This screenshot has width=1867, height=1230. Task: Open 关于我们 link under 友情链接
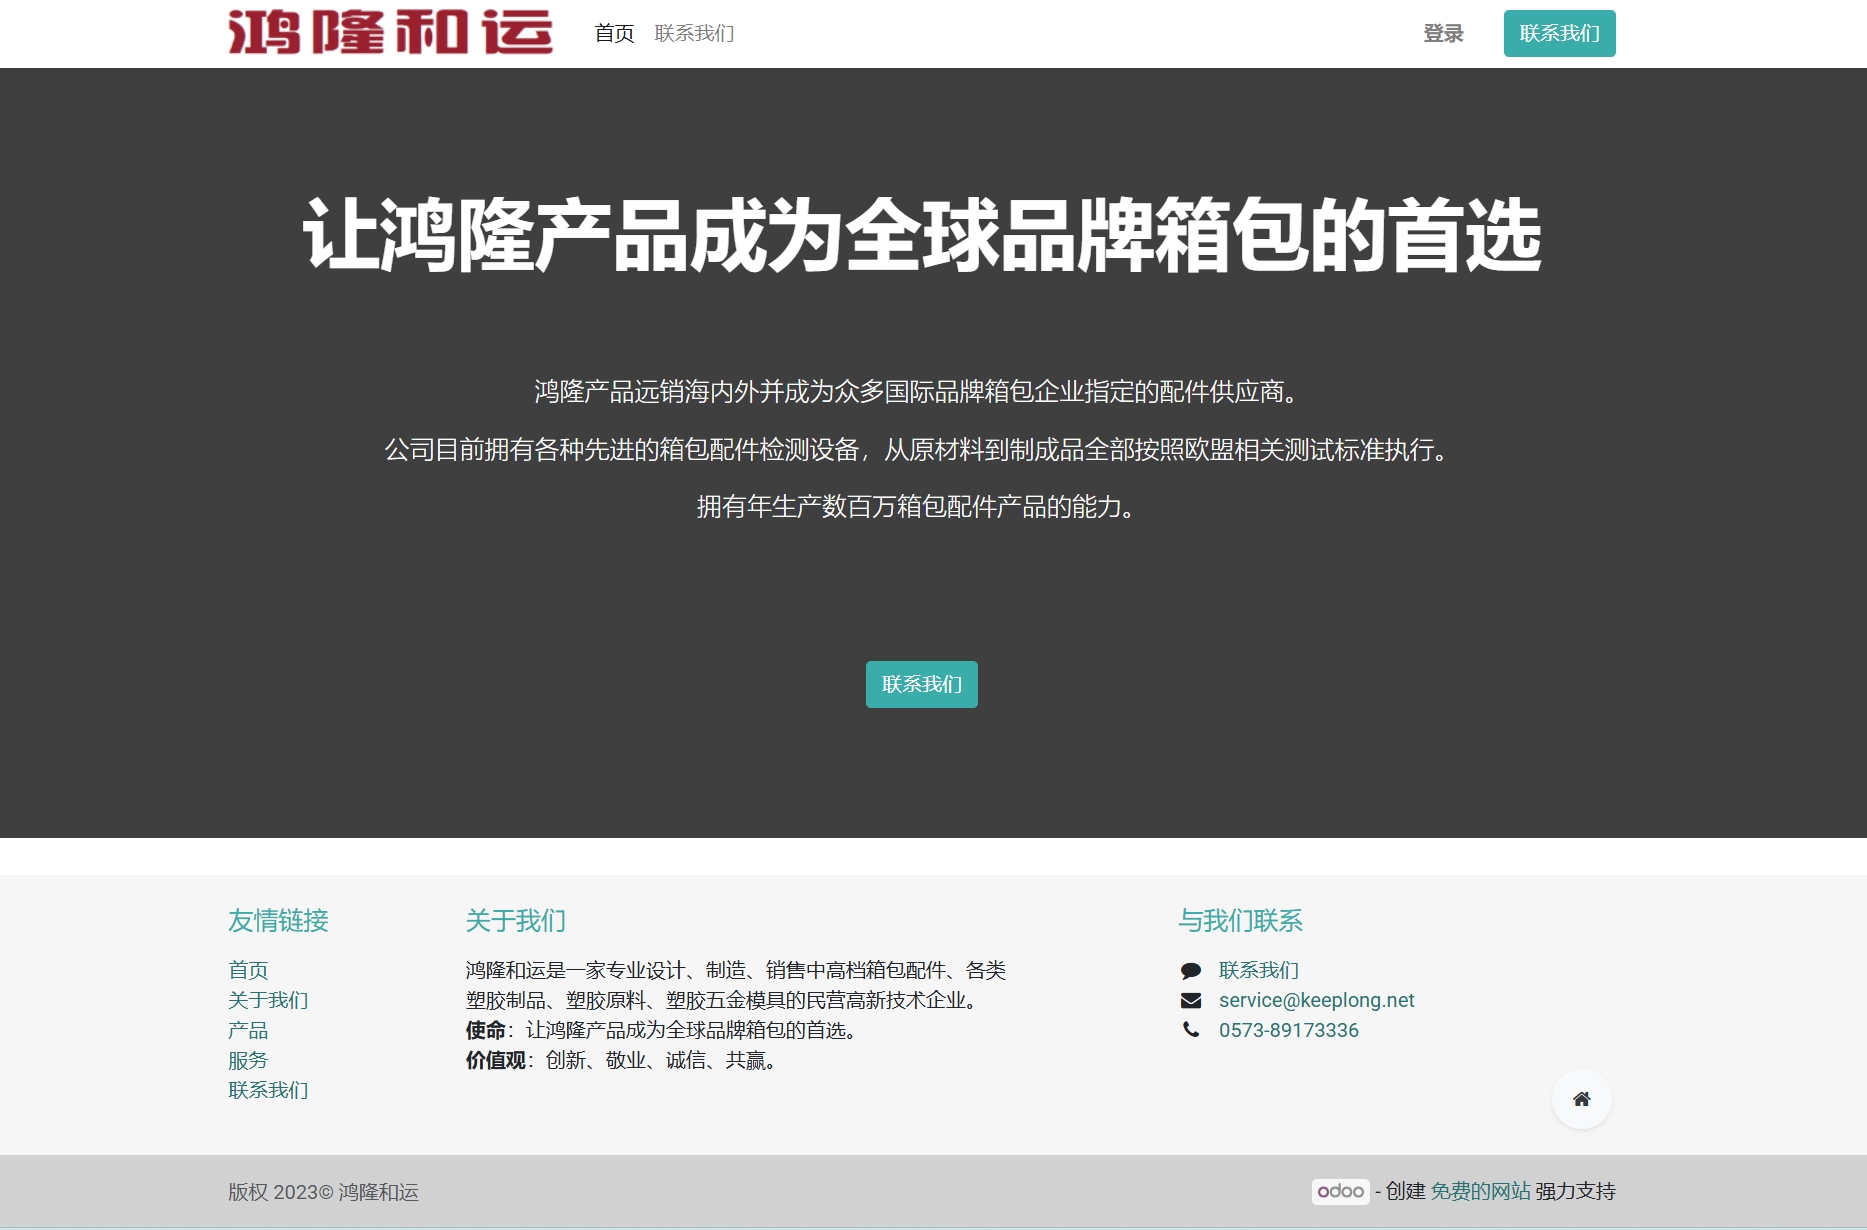[268, 1000]
